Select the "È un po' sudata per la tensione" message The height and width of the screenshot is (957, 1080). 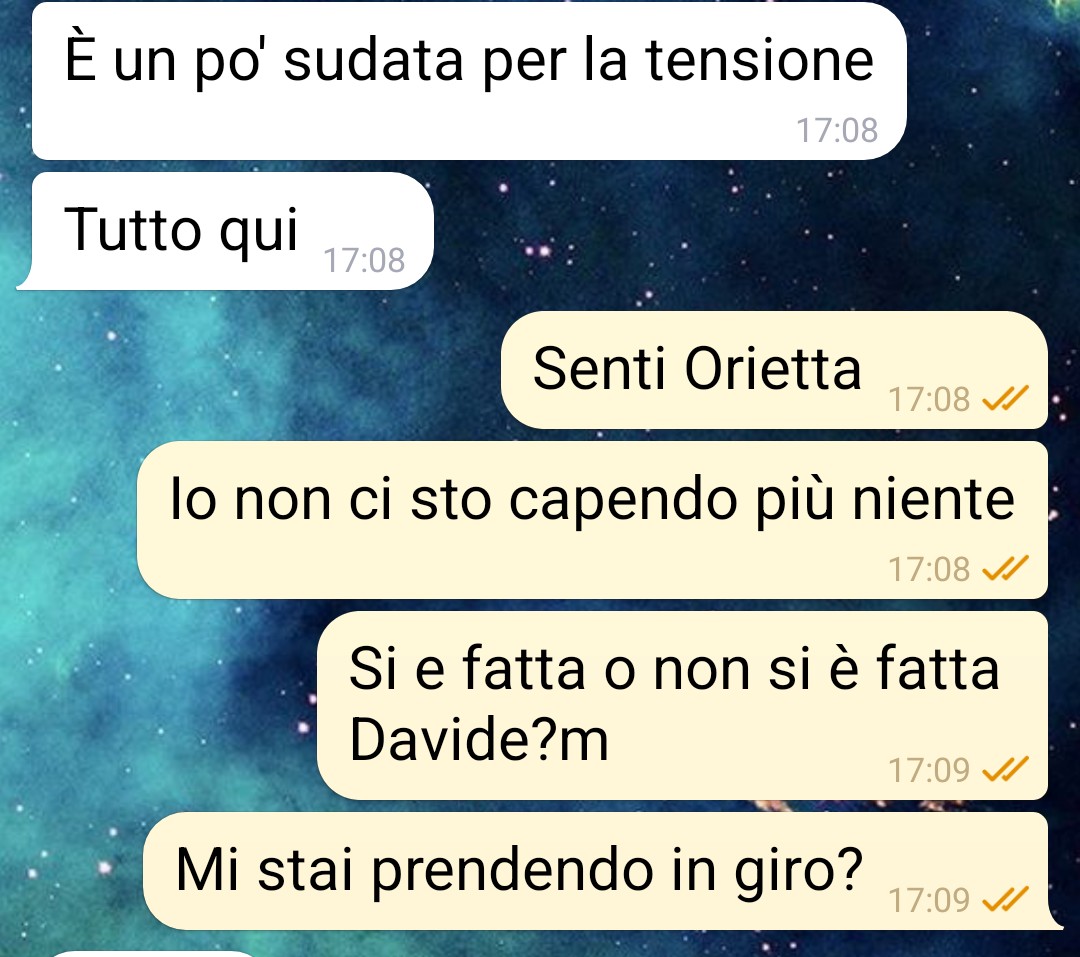click(x=469, y=81)
